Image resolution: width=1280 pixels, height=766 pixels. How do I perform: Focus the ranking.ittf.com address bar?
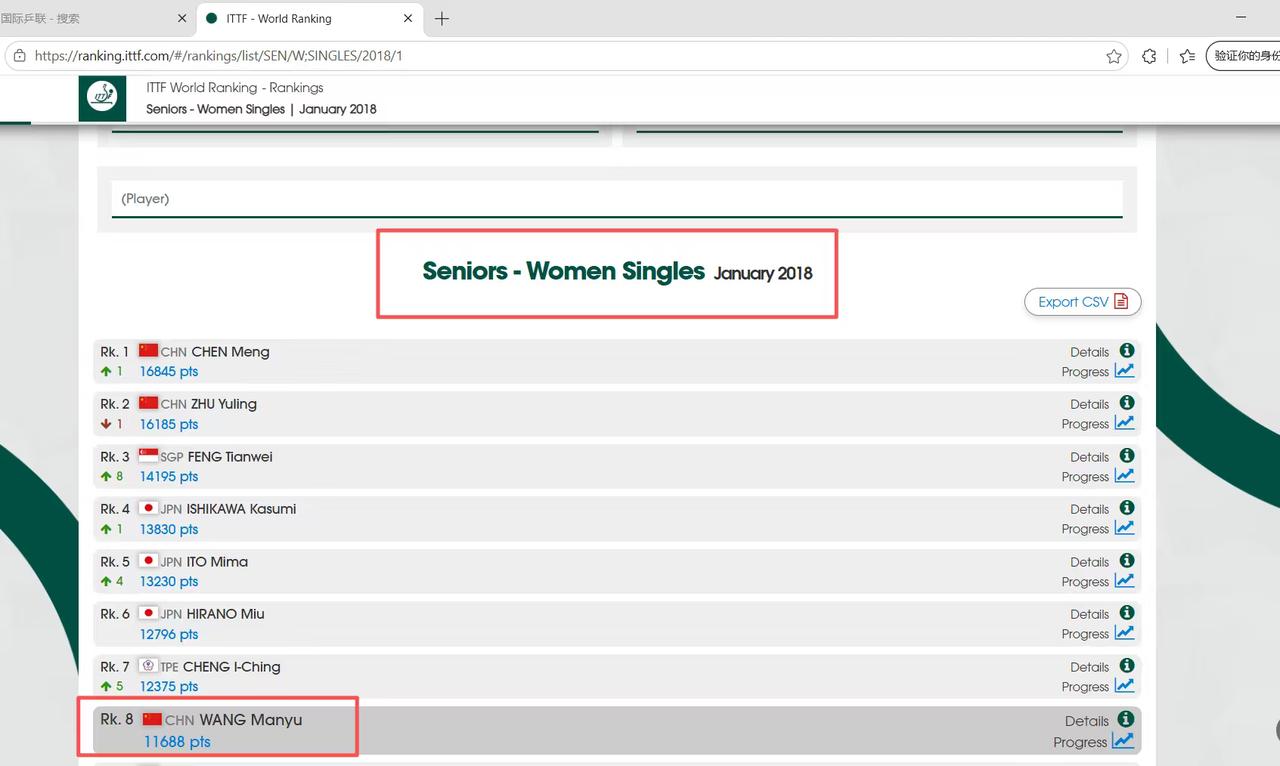pos(566,56)
